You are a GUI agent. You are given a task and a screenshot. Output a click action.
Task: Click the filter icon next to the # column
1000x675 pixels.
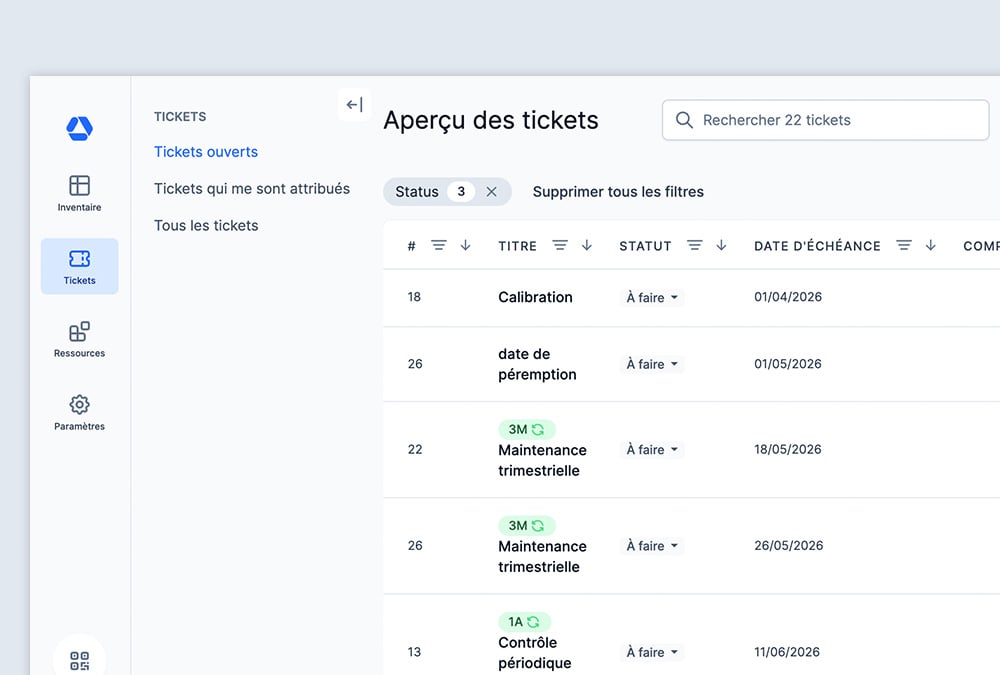pyautogui.click(x=438, y=245)
